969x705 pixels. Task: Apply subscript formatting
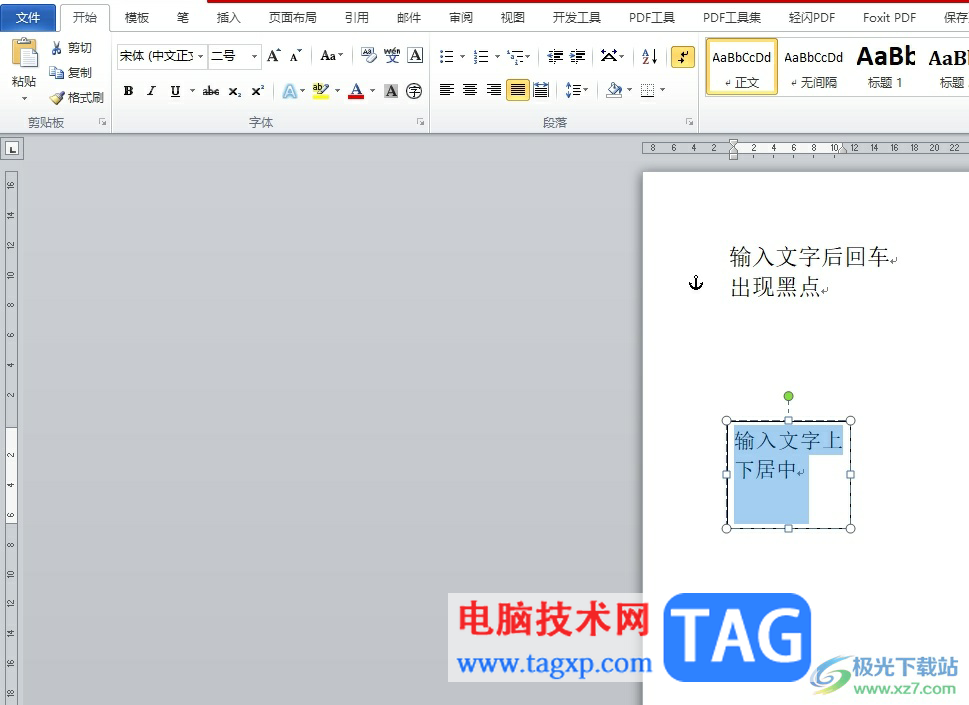(x=235, y=91)
